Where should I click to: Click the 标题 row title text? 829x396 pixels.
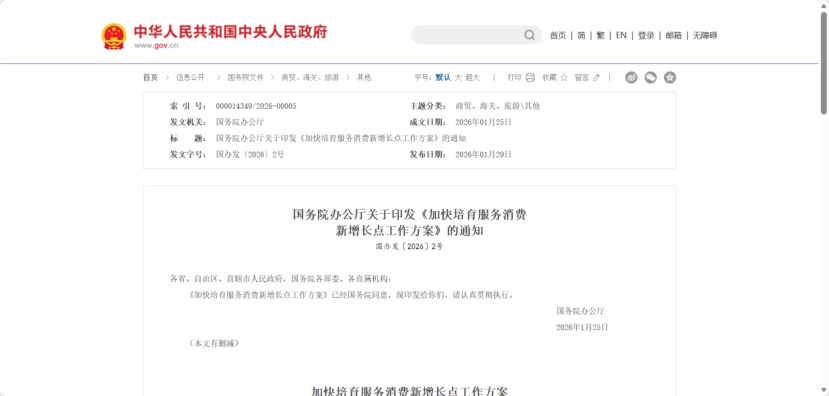[341, 139]
